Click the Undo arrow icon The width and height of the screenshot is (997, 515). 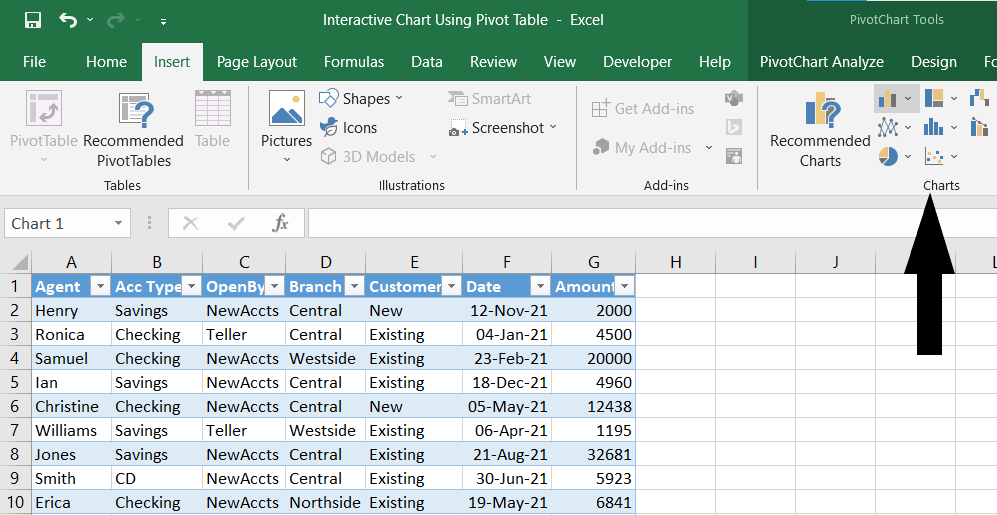pos(68,20)
